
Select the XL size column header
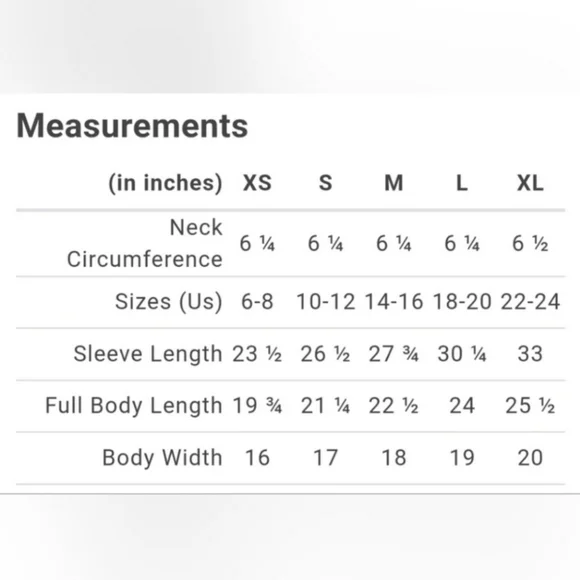click(530, 183)
